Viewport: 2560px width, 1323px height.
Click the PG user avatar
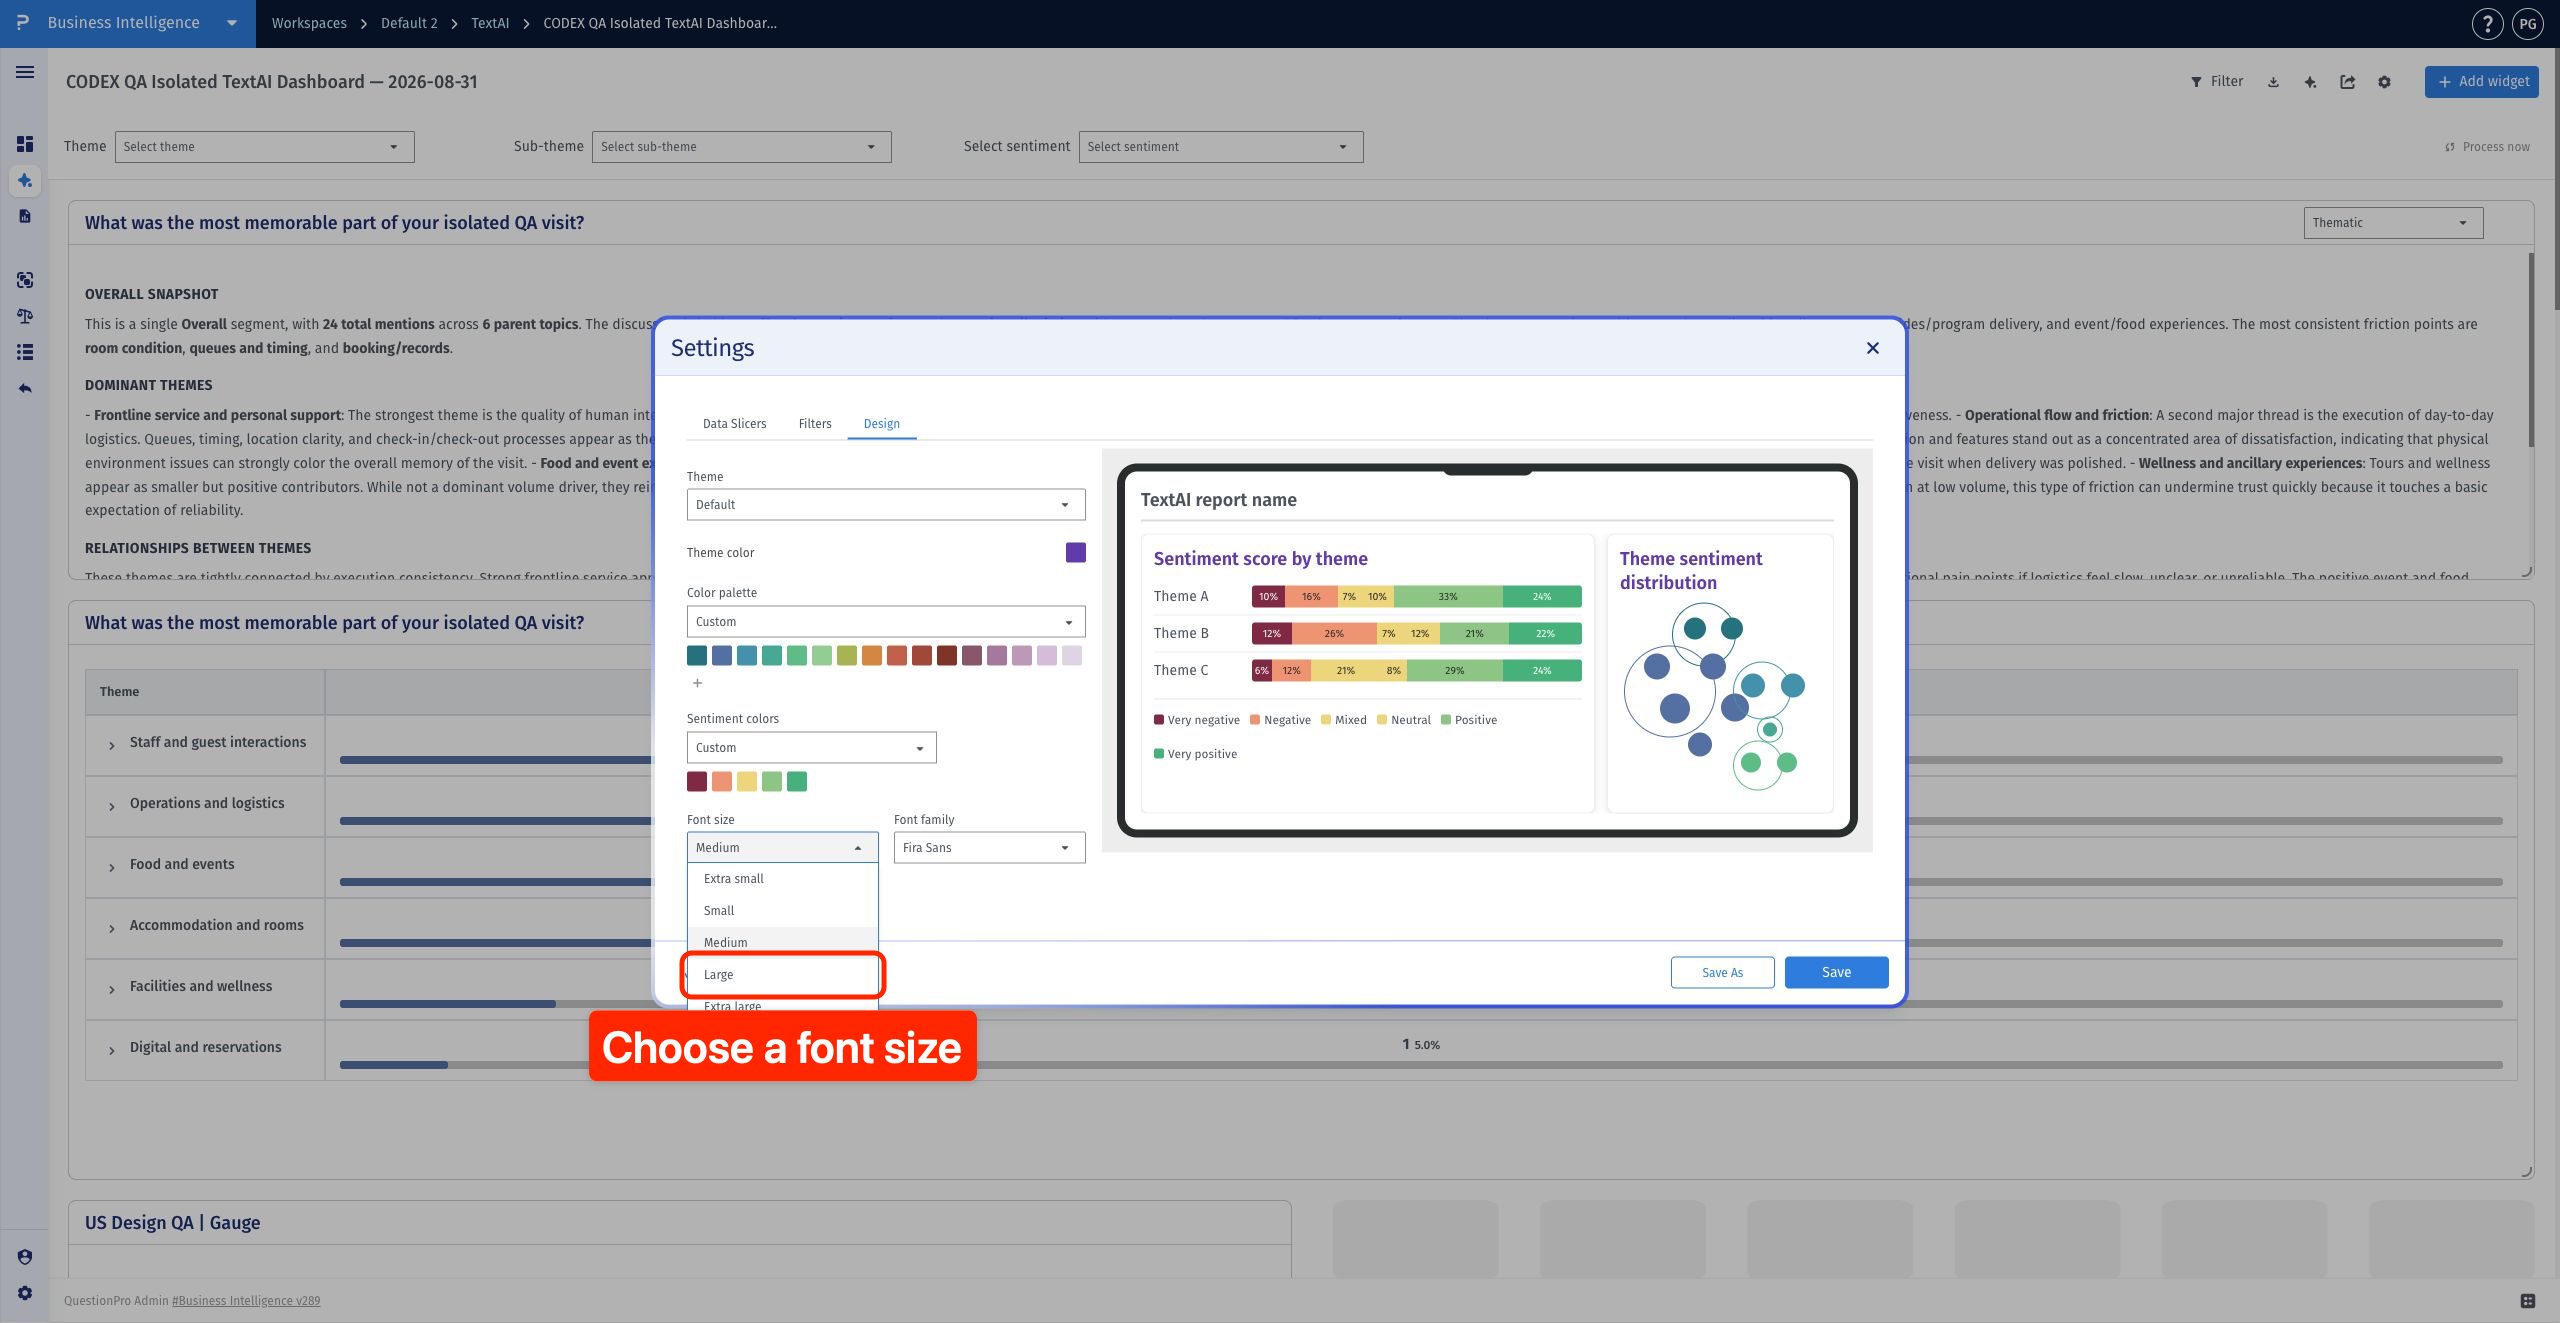pyautogui.click(x=2528, y=23)
